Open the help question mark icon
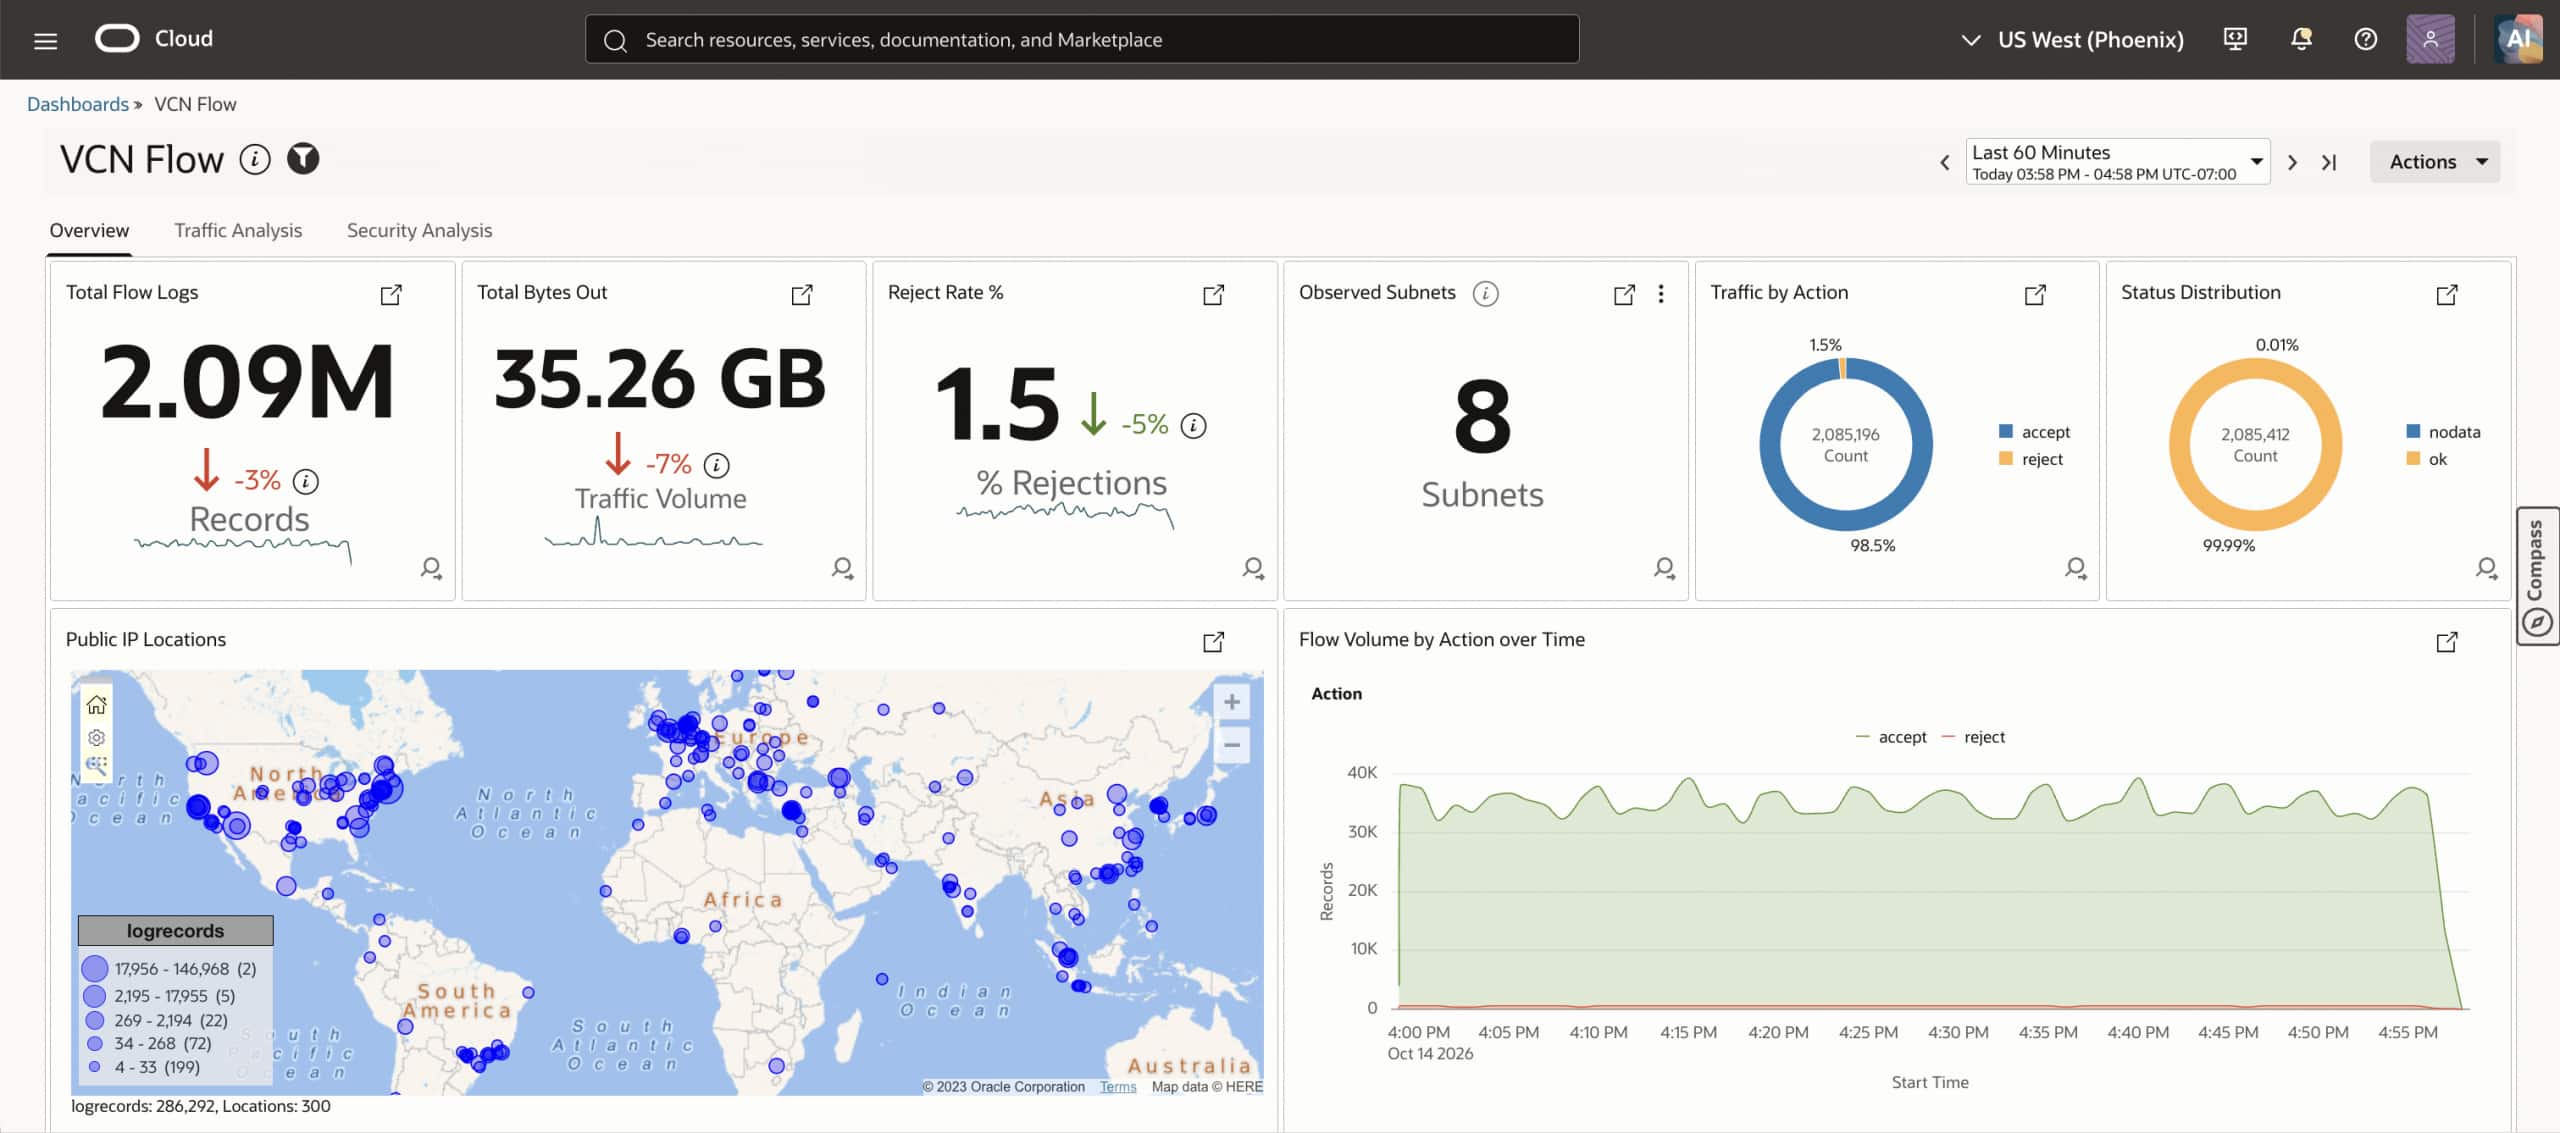This screenshot has height=1133, width=2560. pyautogui.click(x=2365, y=39)
